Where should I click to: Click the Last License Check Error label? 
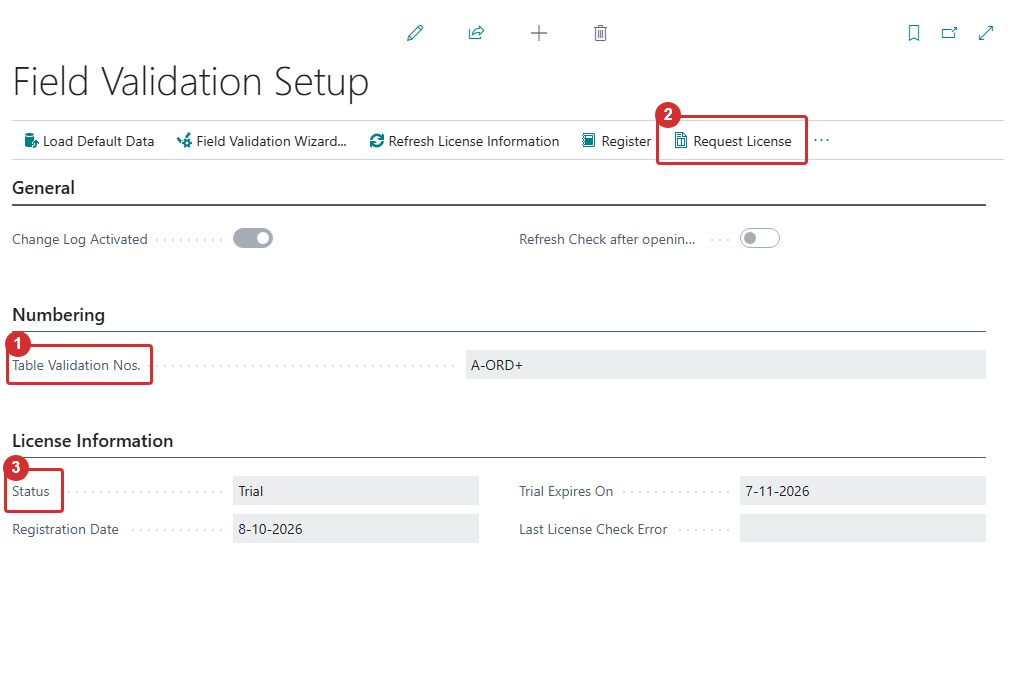(593, 530)
